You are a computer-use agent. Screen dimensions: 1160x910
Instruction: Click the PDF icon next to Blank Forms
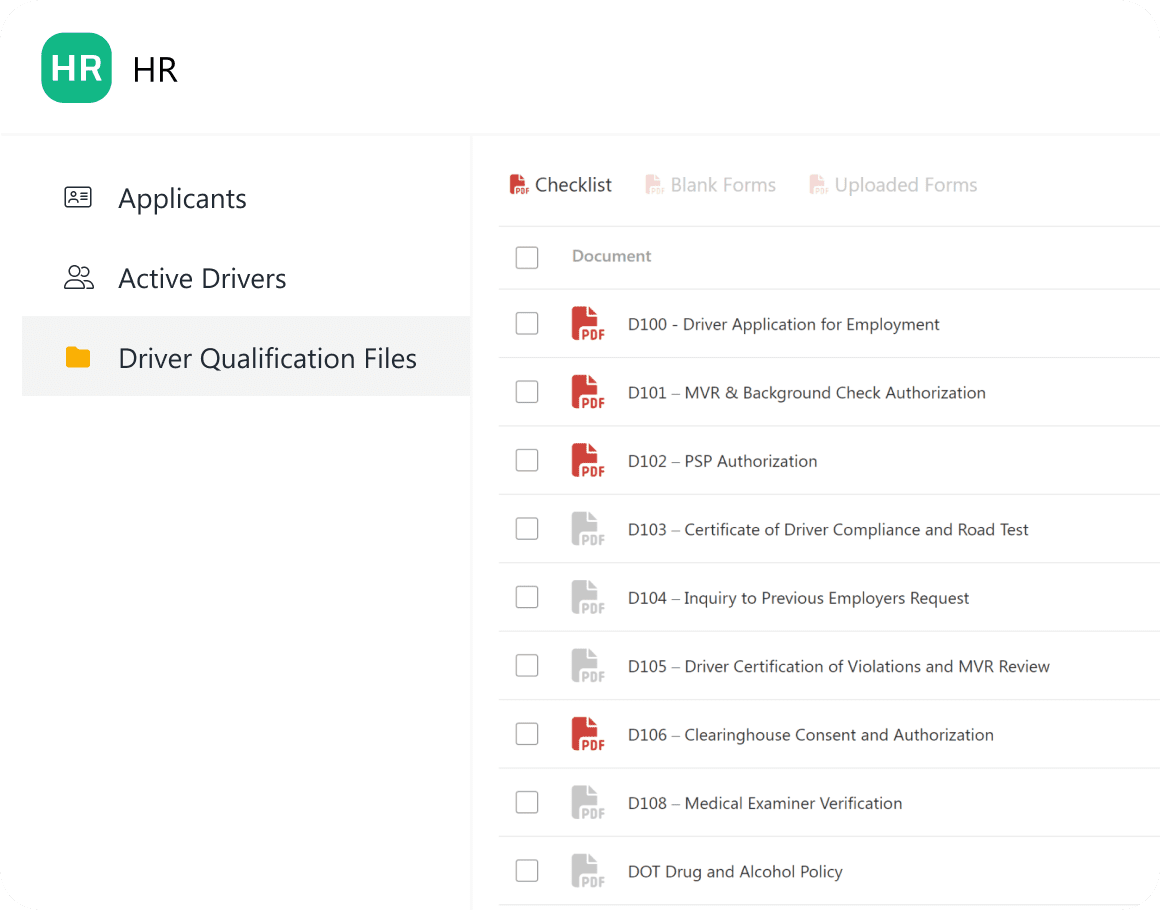655,184
